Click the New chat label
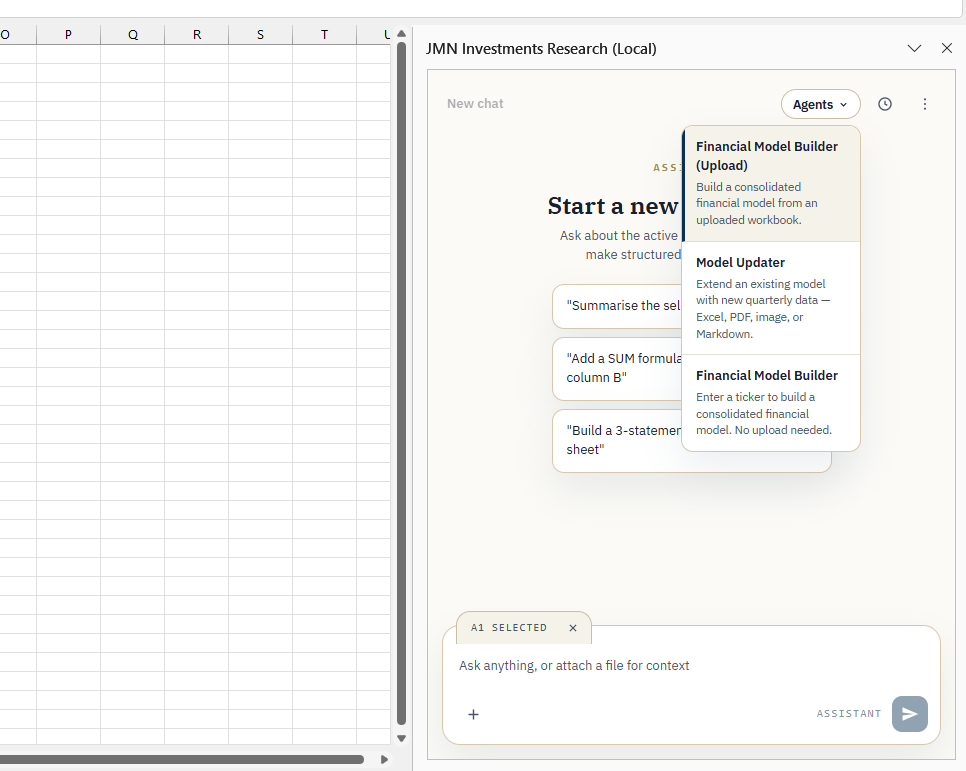This screenshot has height=771, width=966. tap(475, 104)
